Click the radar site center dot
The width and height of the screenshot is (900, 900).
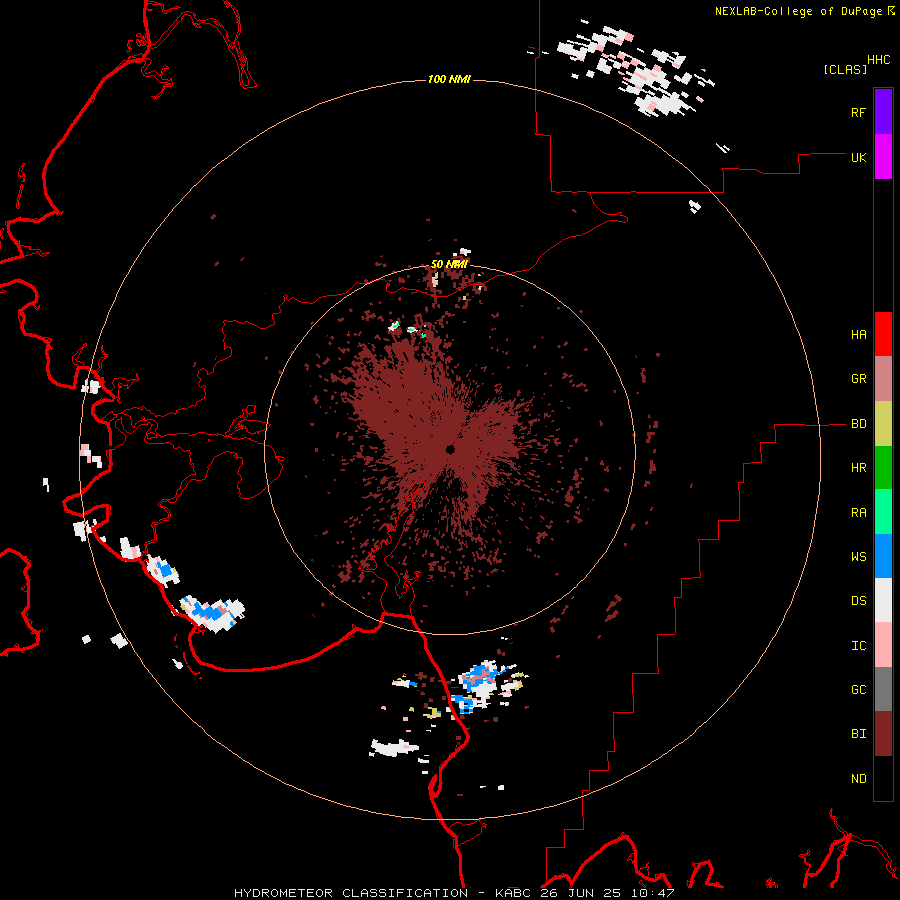point(451,449)
